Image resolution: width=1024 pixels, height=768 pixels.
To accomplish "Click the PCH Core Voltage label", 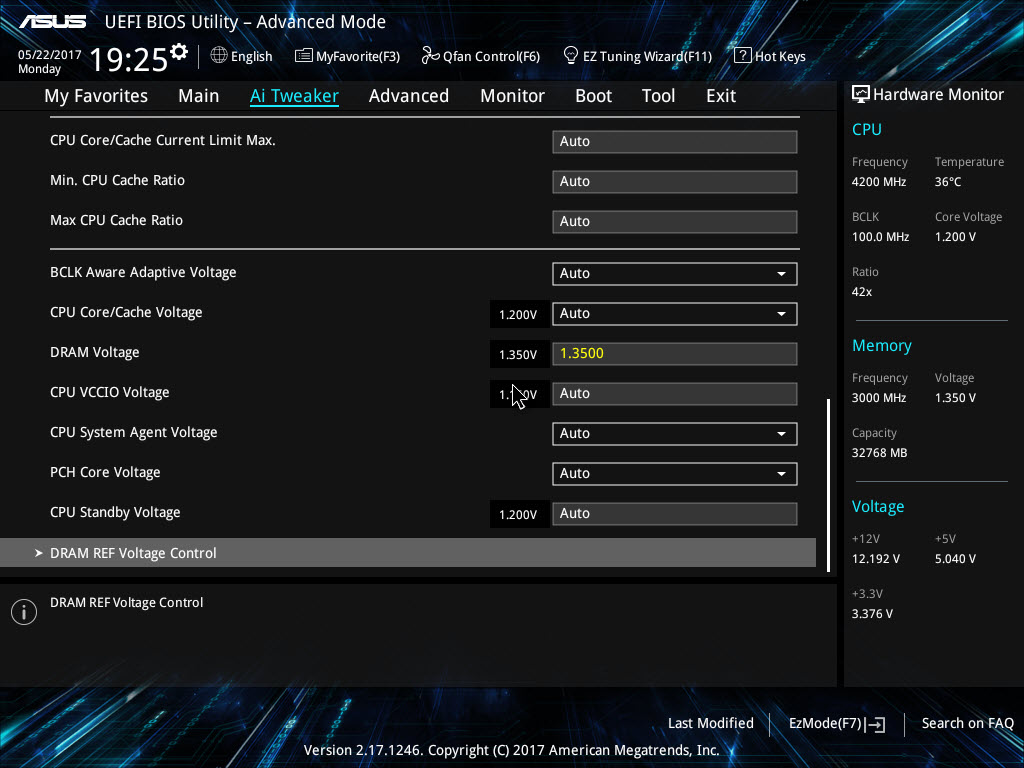I will tap(105, 472).
